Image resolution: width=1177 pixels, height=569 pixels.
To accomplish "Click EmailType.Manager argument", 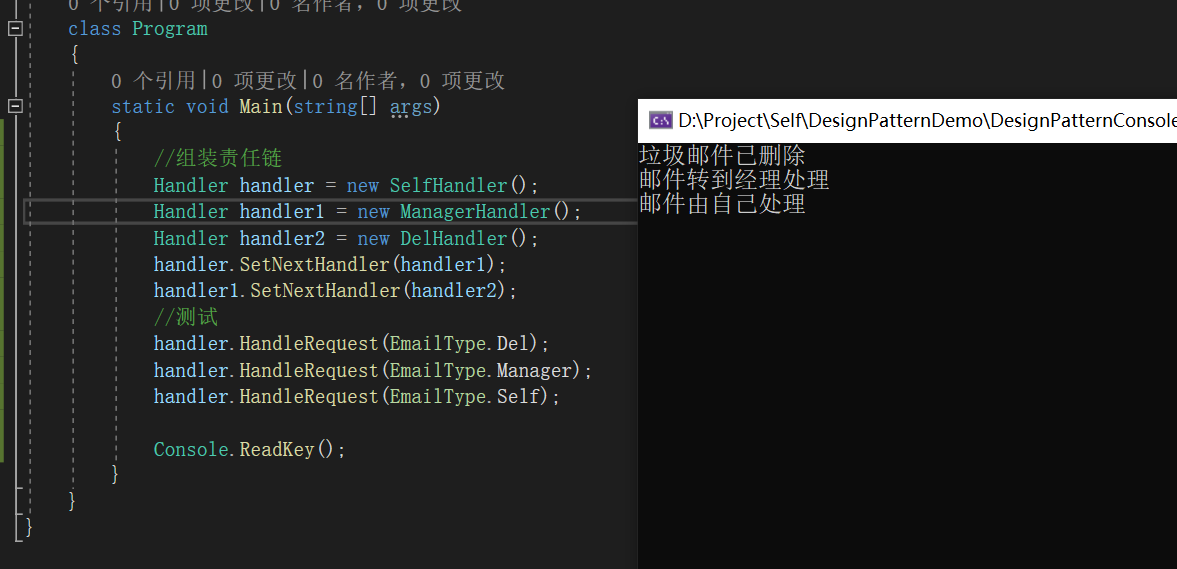I will click(x=480, y=371).
